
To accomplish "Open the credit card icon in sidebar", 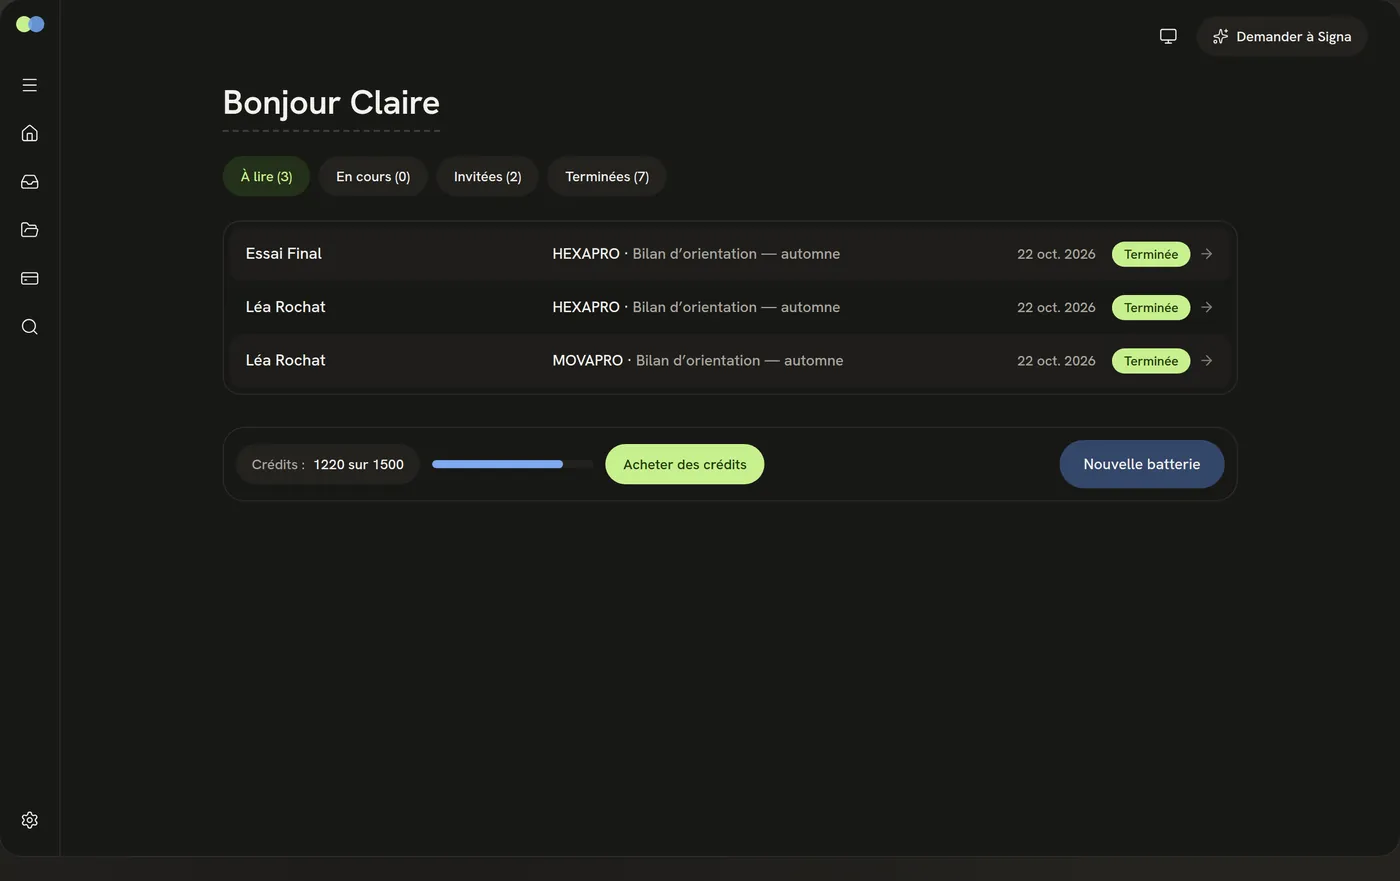I will (x=30, y=278).
